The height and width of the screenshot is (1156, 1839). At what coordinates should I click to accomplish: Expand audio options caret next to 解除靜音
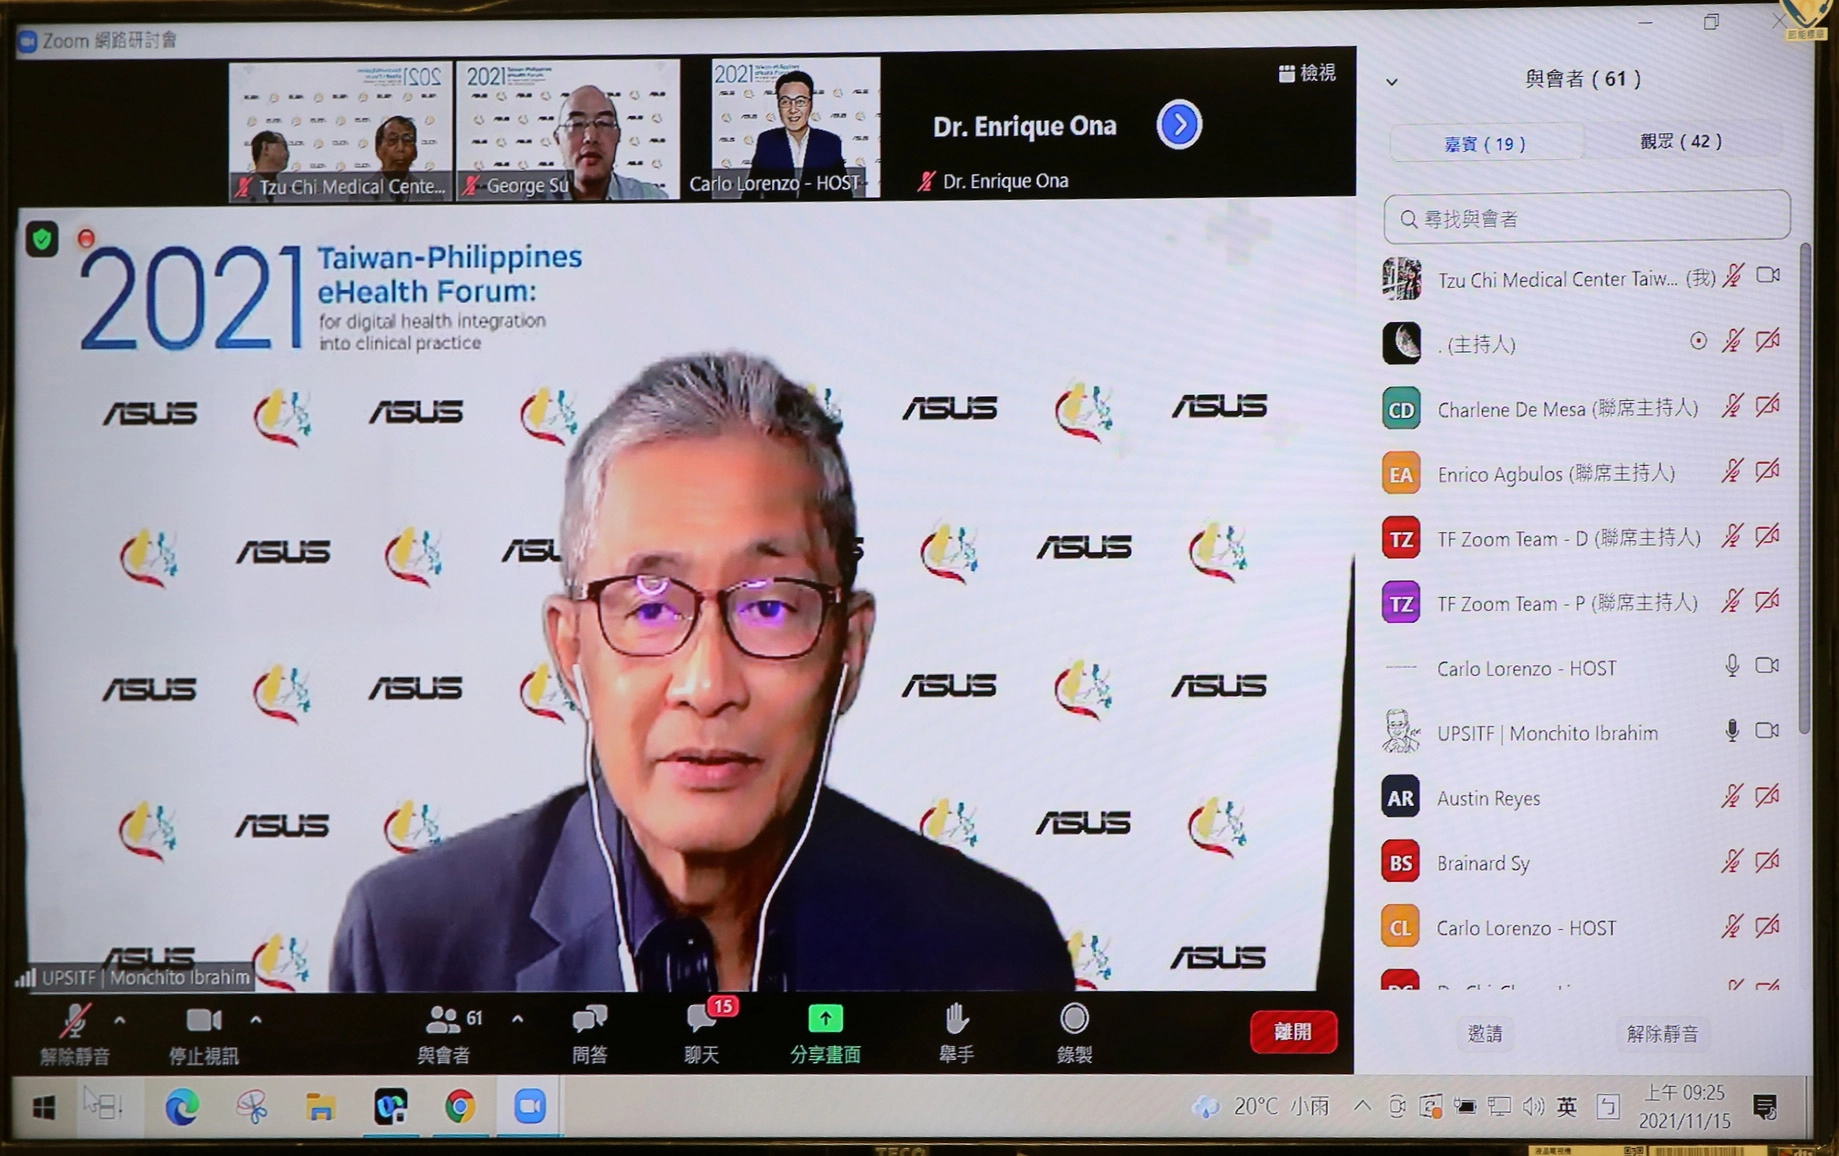tap(120, 1020)
